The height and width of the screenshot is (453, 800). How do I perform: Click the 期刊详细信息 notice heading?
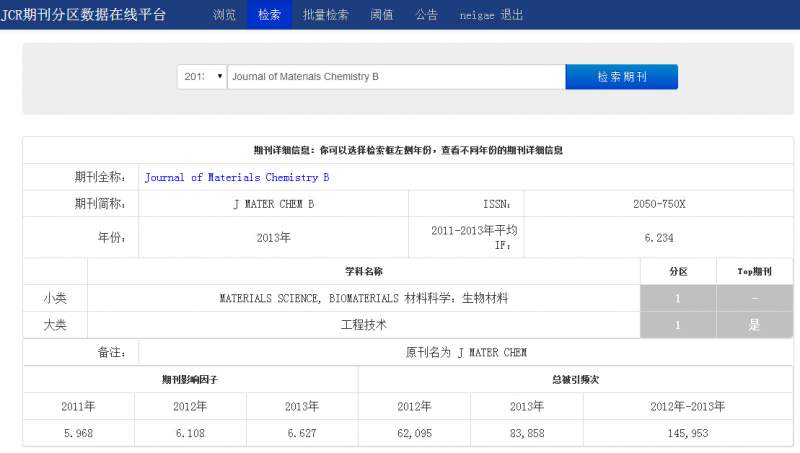click(408, 150)
